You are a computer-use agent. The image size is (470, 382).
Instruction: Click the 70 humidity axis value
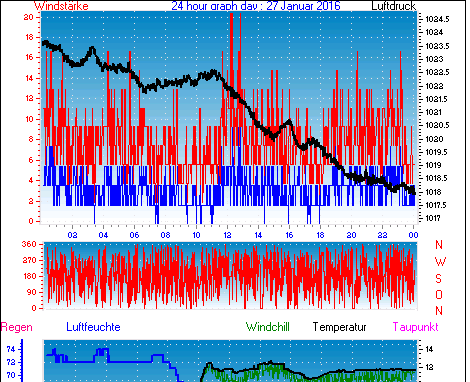click(11, 375)
